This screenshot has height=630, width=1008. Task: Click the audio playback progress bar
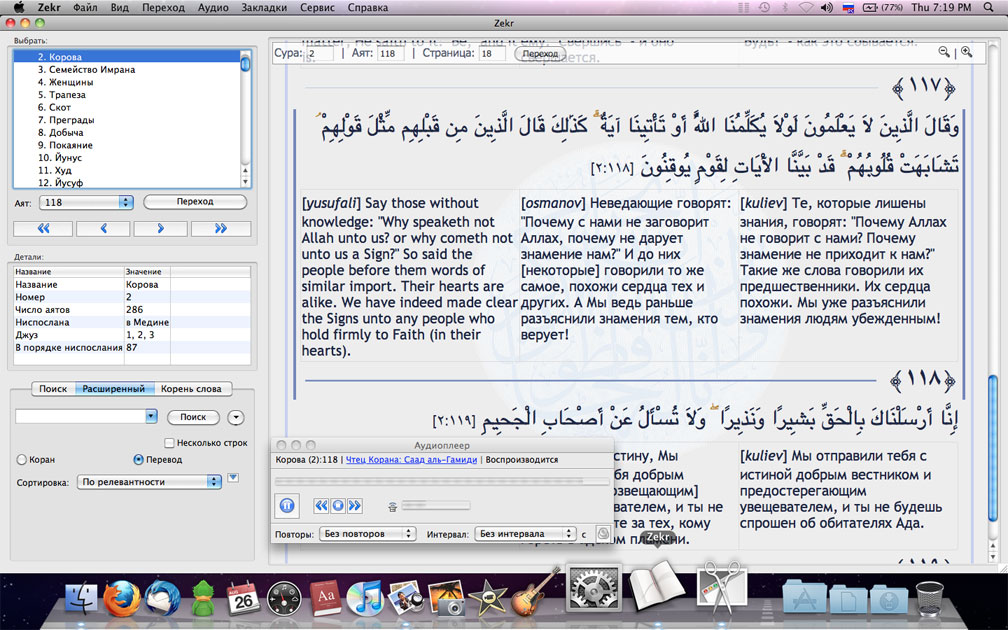tap(442, 481)
